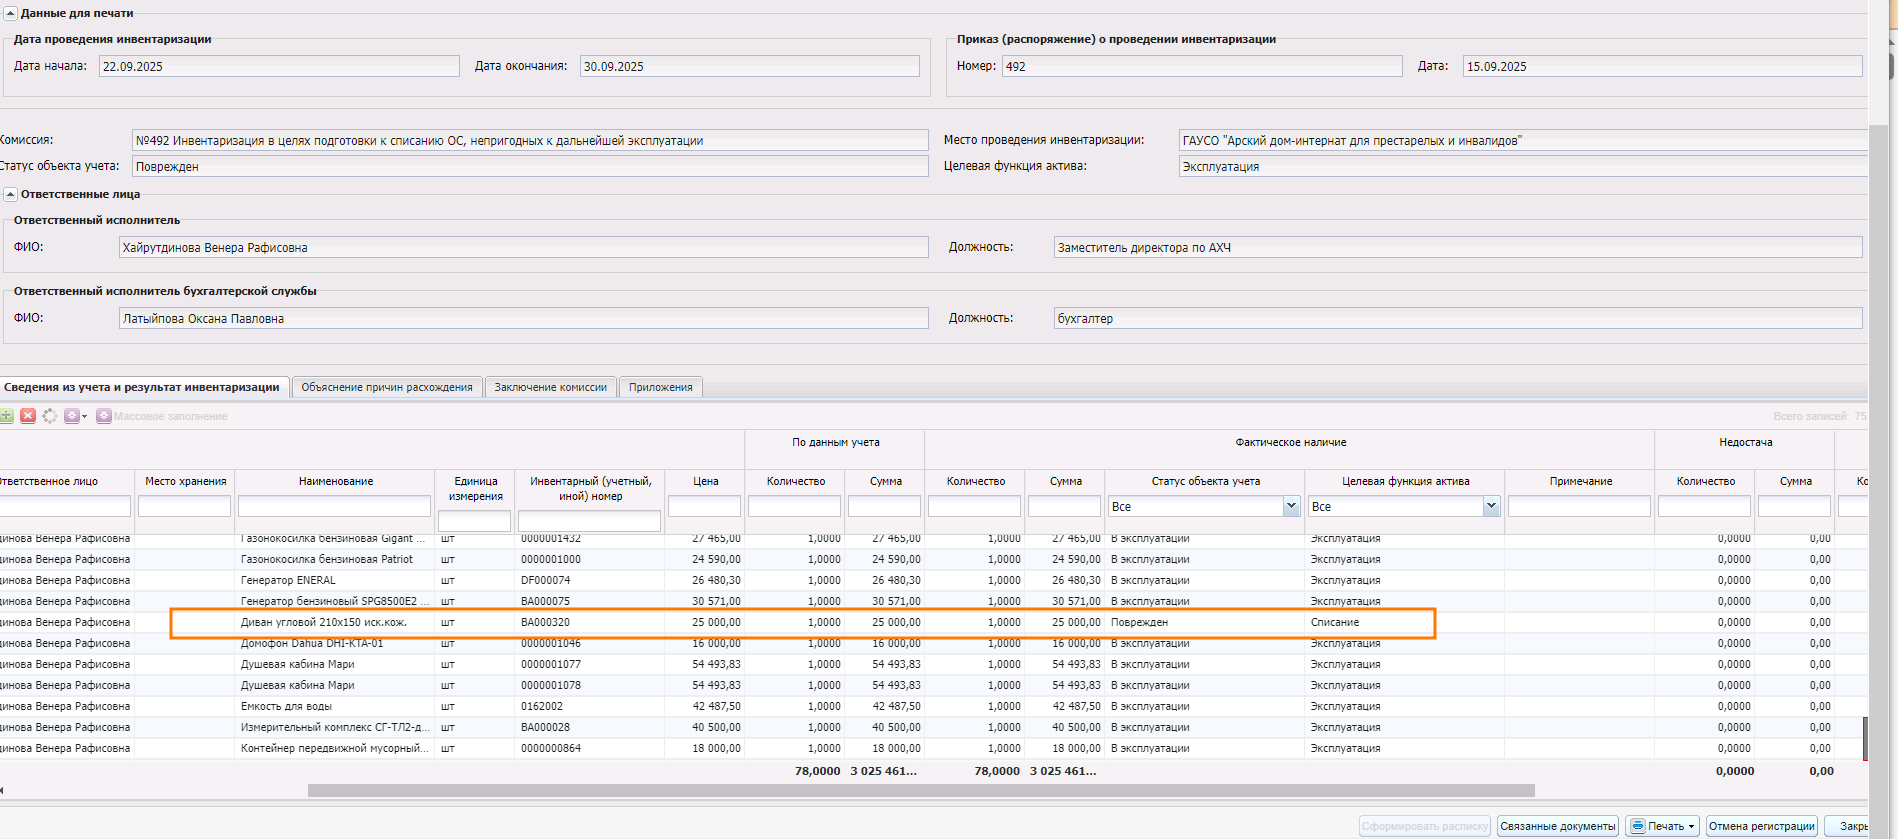Go to the Приложения tab
The width and height of the screenshot is (1898, 839).
click(660, 387)
